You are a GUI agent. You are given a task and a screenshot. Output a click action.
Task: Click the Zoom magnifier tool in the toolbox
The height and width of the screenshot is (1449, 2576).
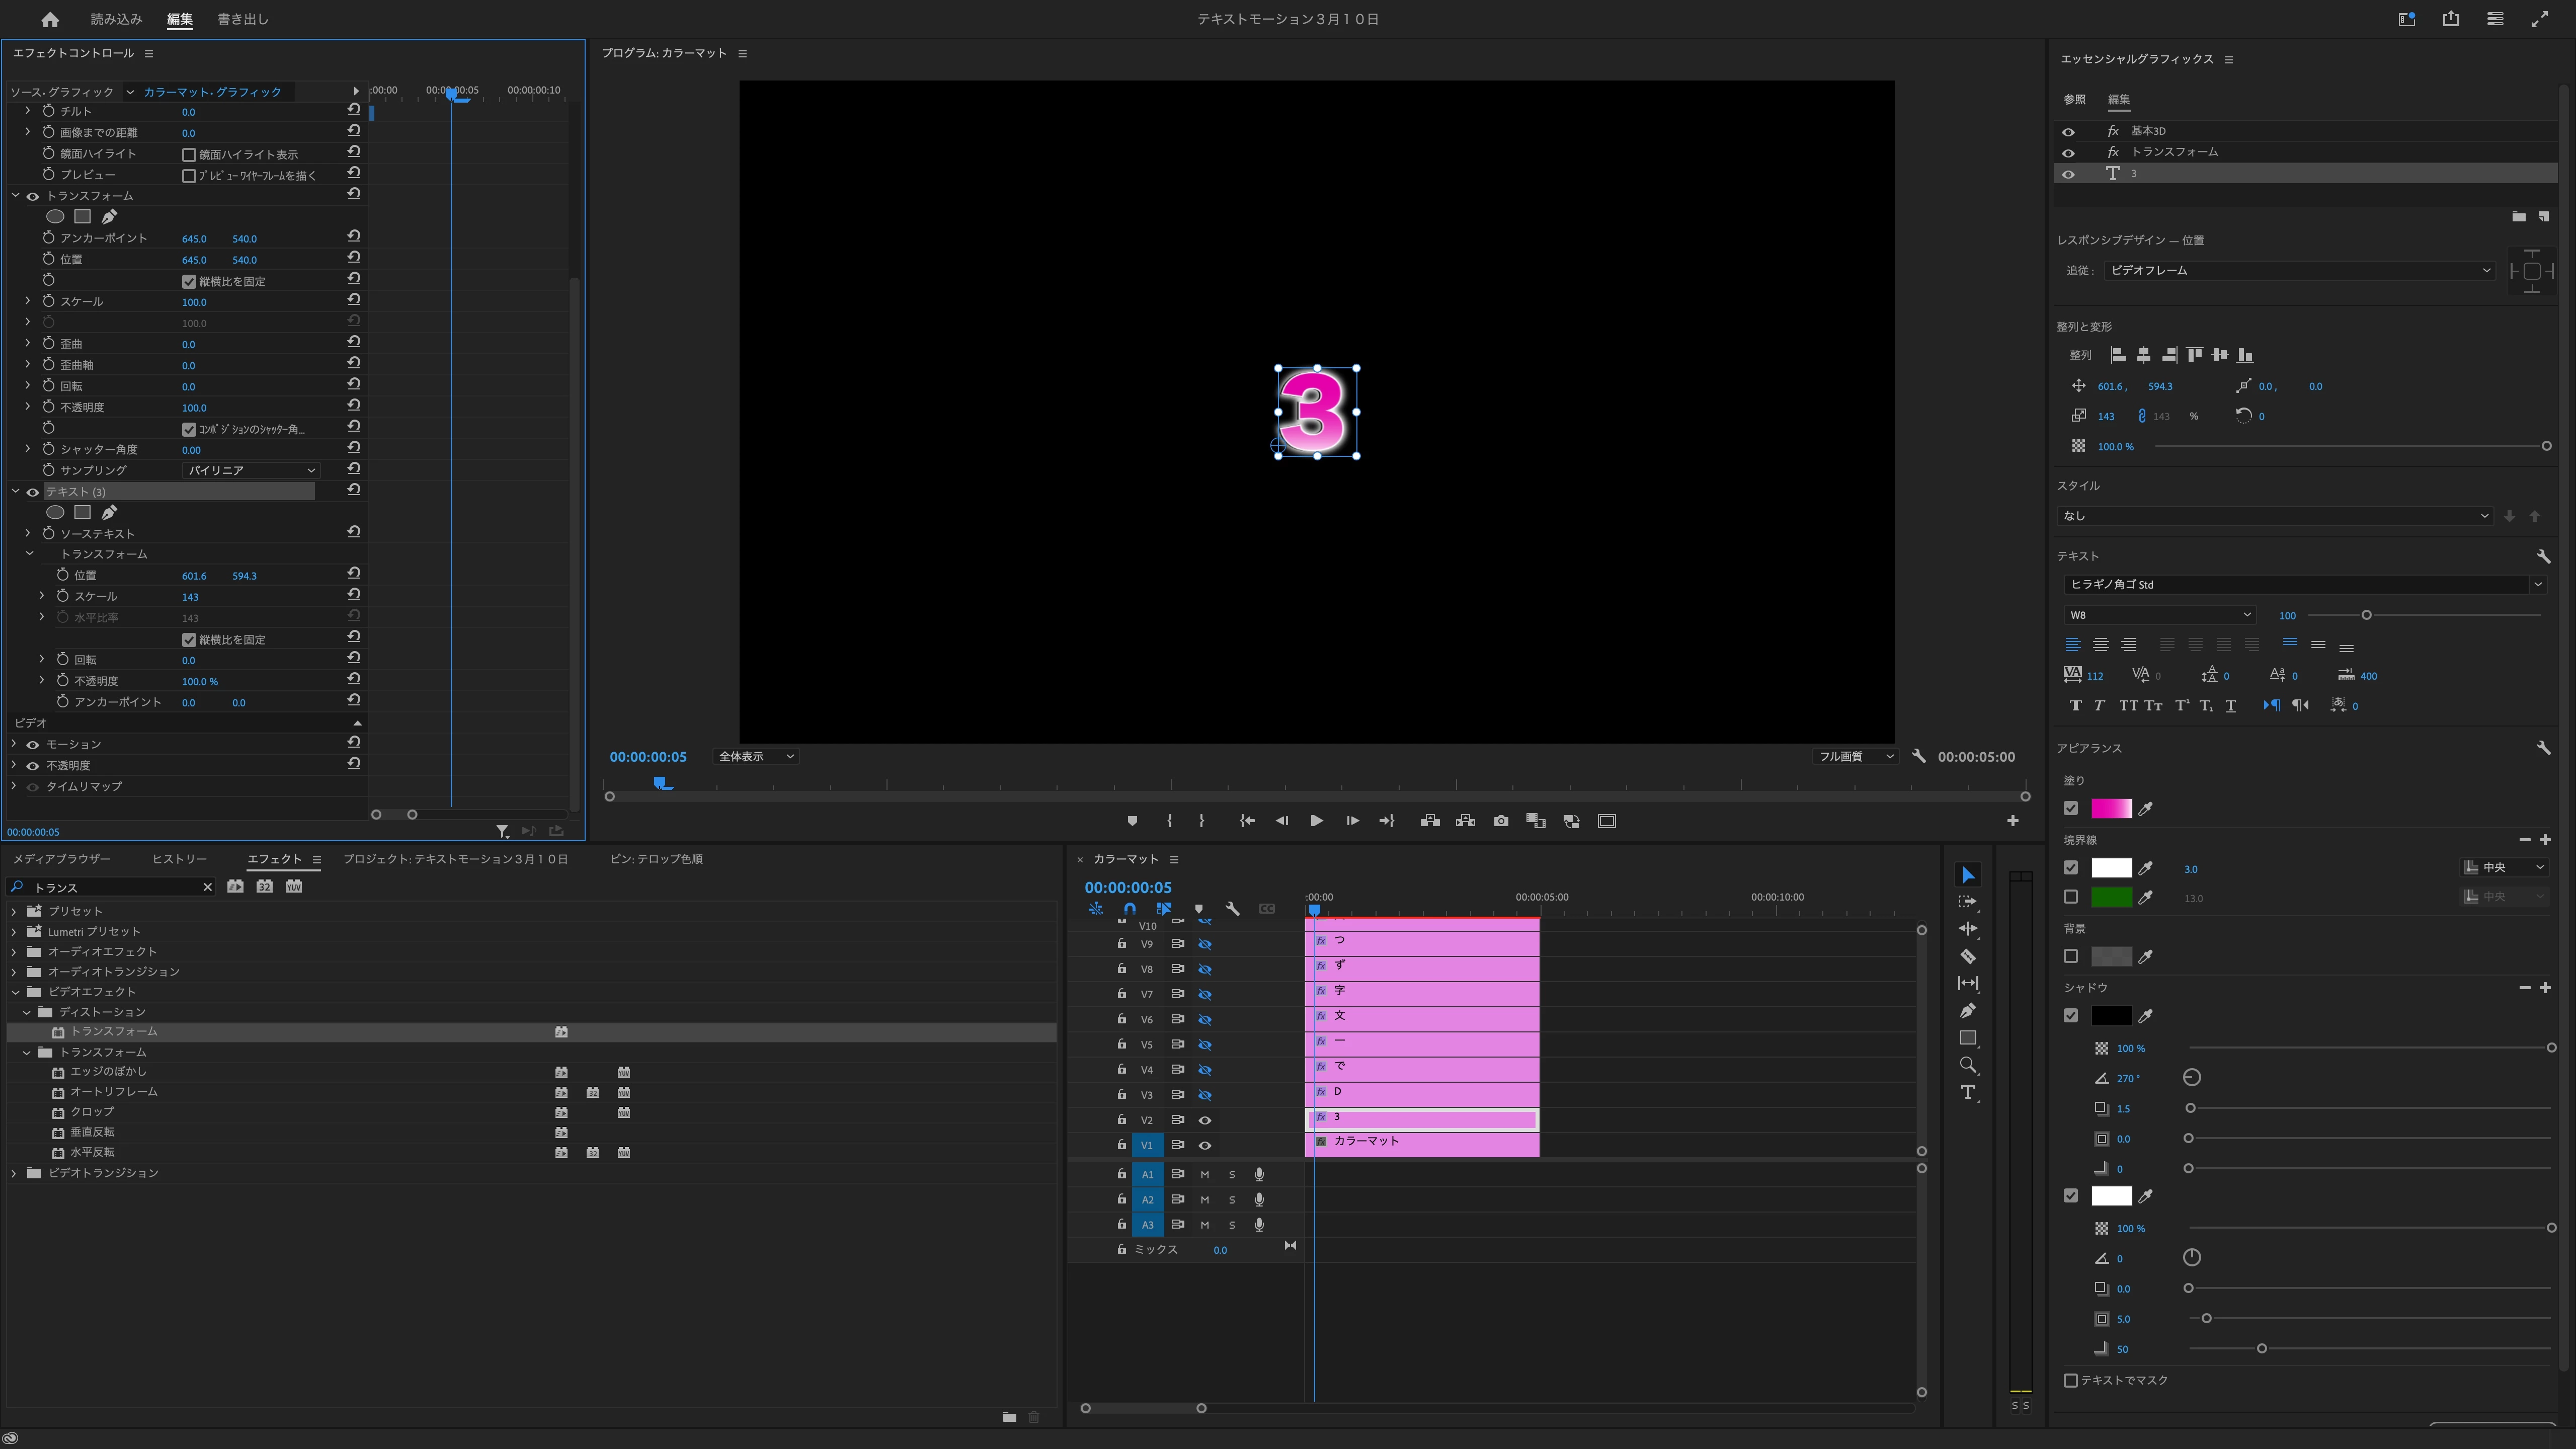[x=1967, y=1065]
